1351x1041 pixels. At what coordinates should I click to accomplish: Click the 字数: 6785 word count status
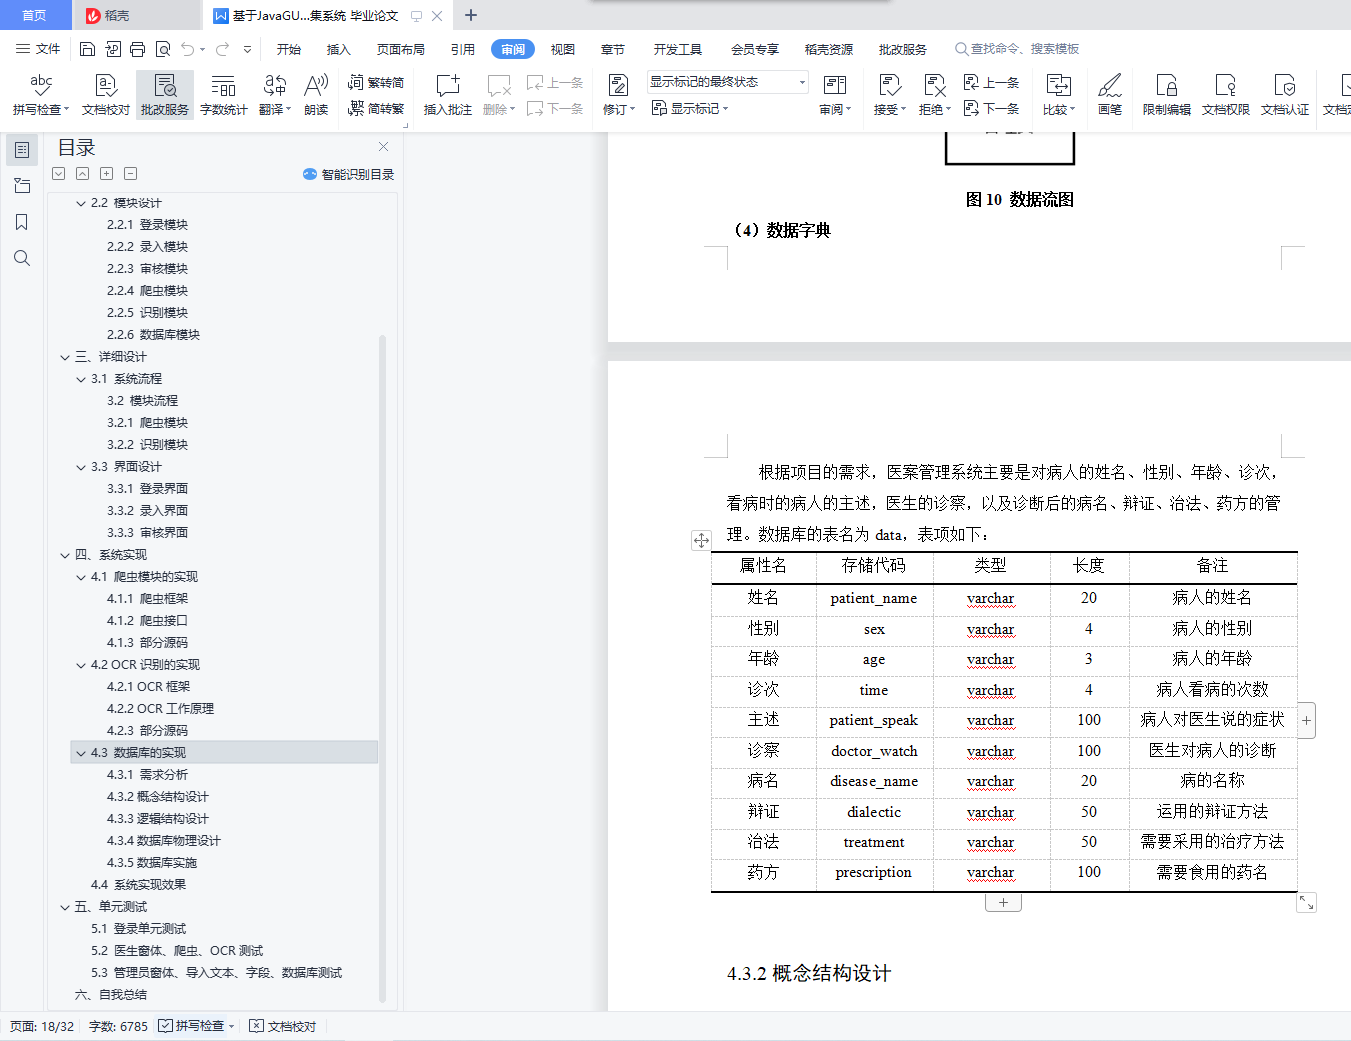[x=118, y=1026]
